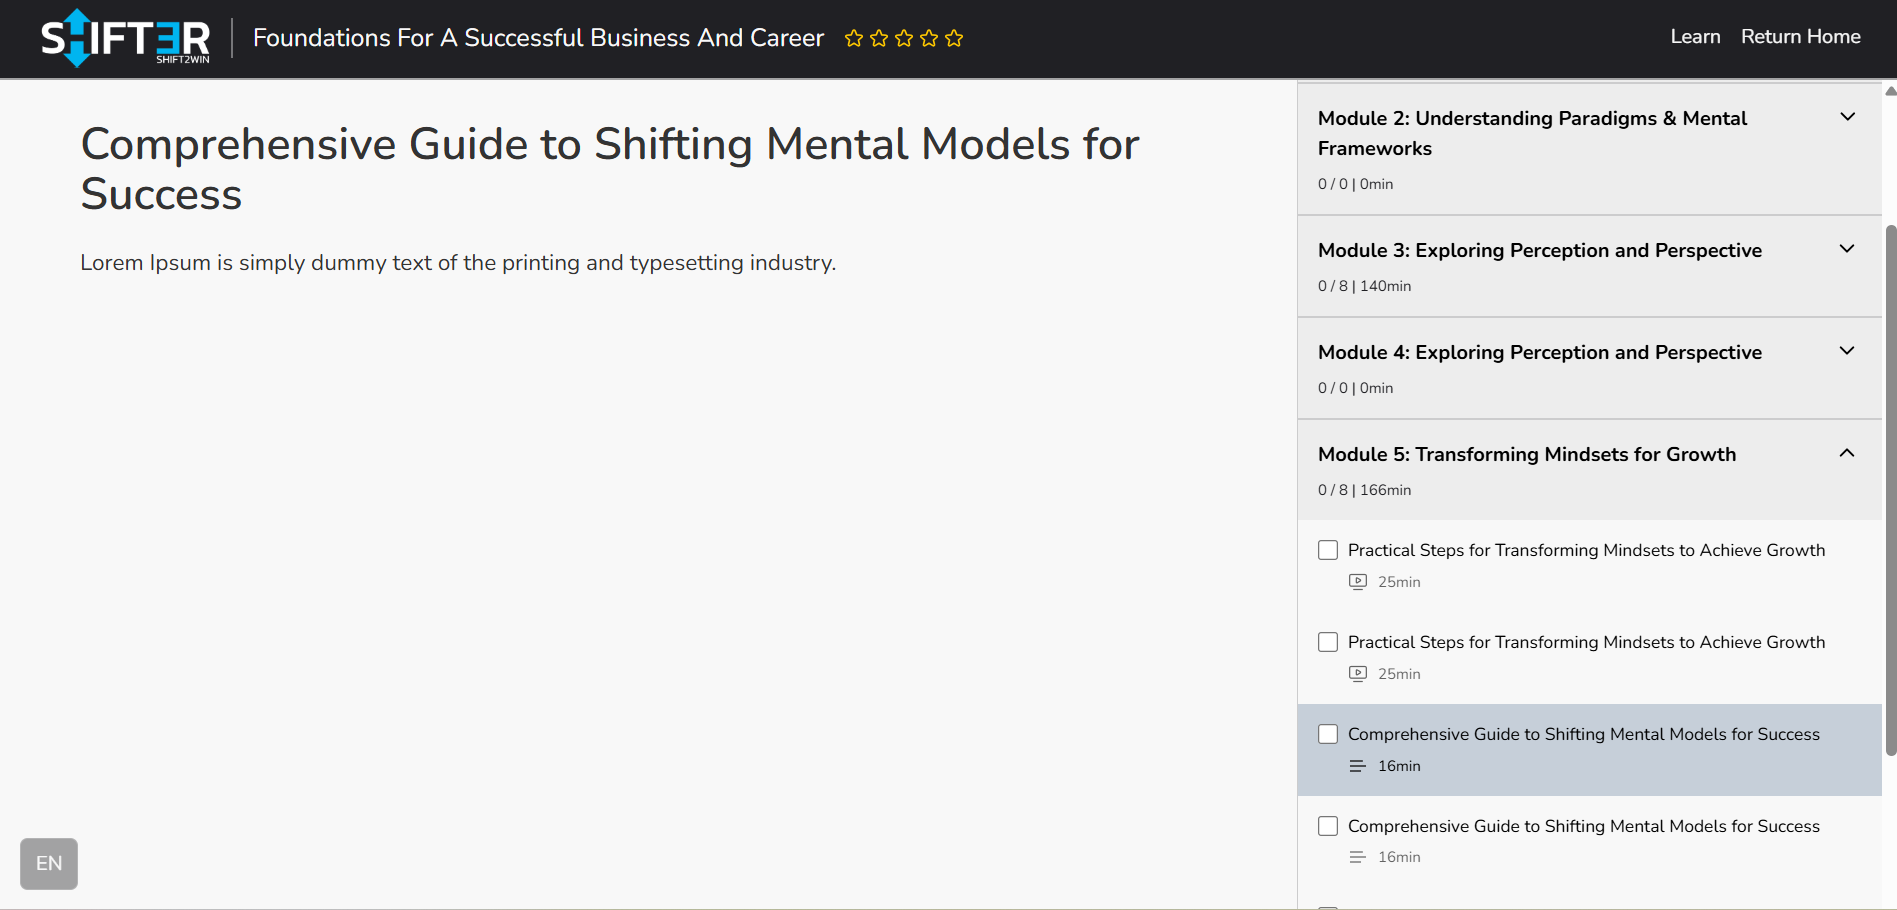Click text-lines icon of last 16min lesson

coord(1357,857)
